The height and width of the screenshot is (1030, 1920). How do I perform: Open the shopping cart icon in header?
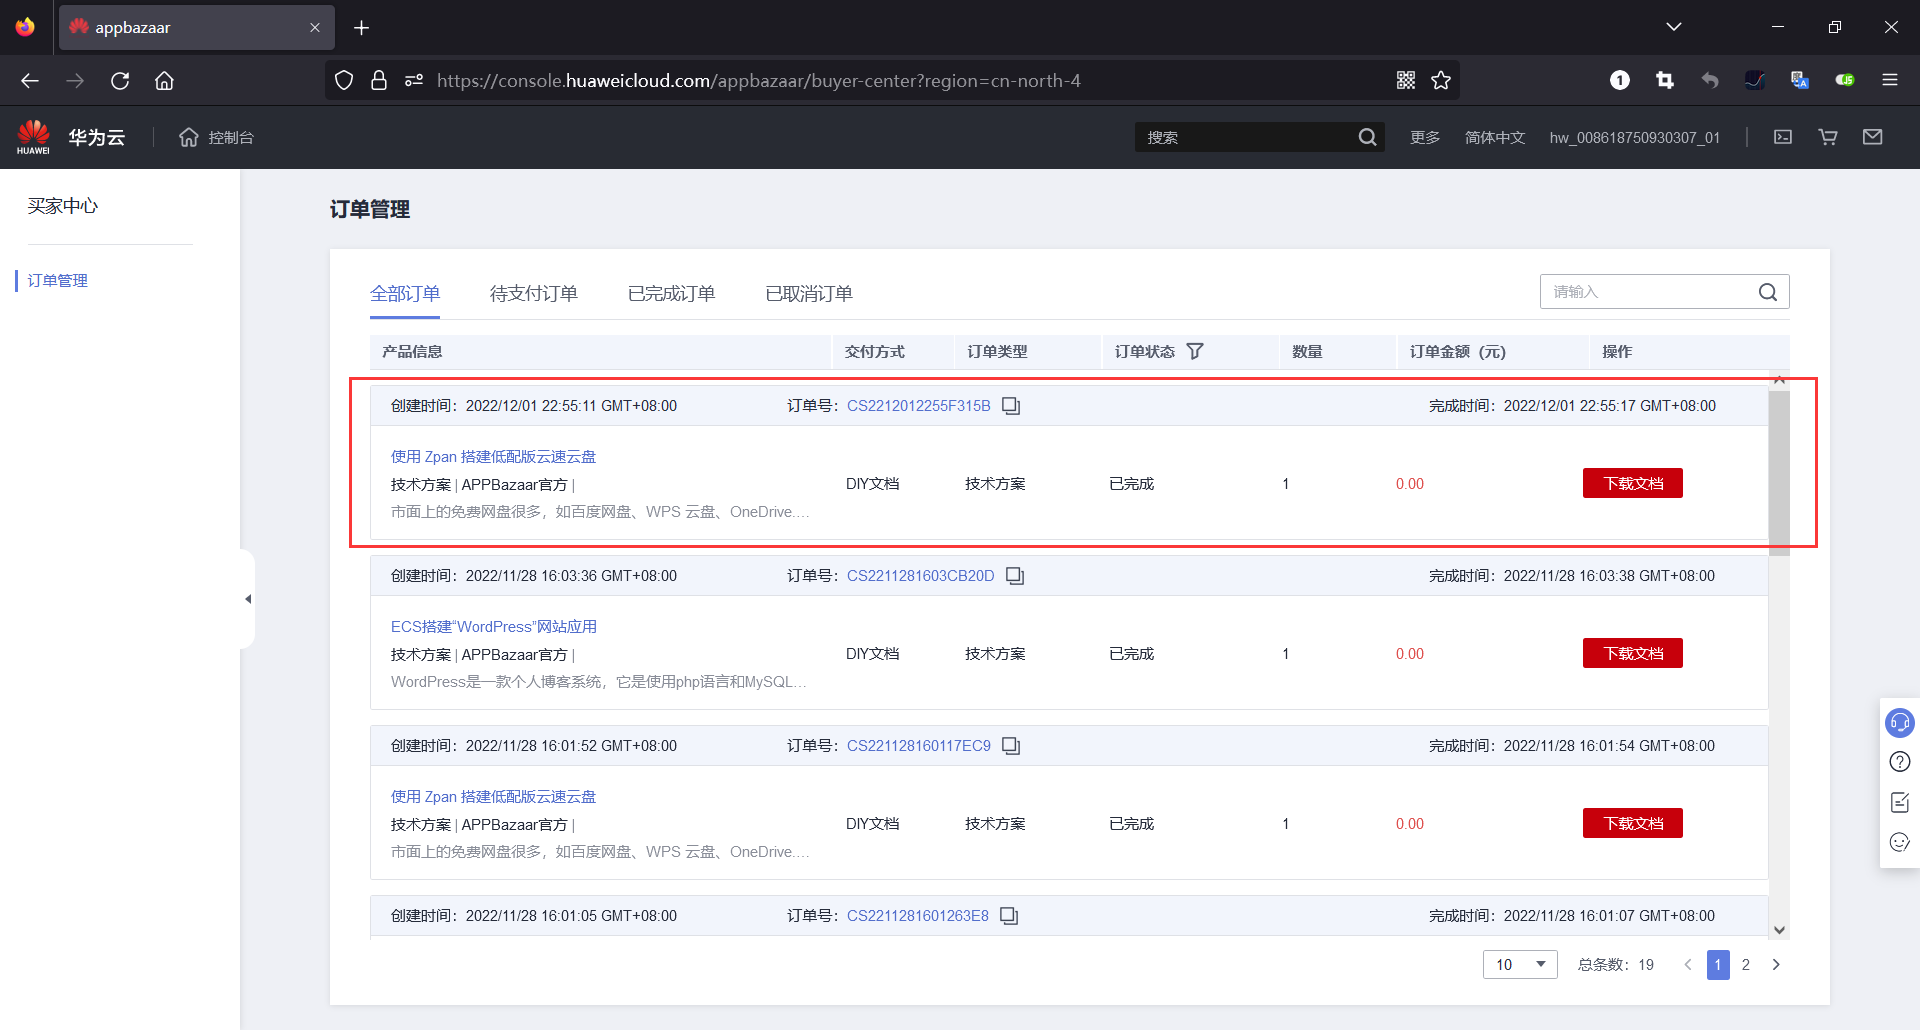click(1828, 137)
